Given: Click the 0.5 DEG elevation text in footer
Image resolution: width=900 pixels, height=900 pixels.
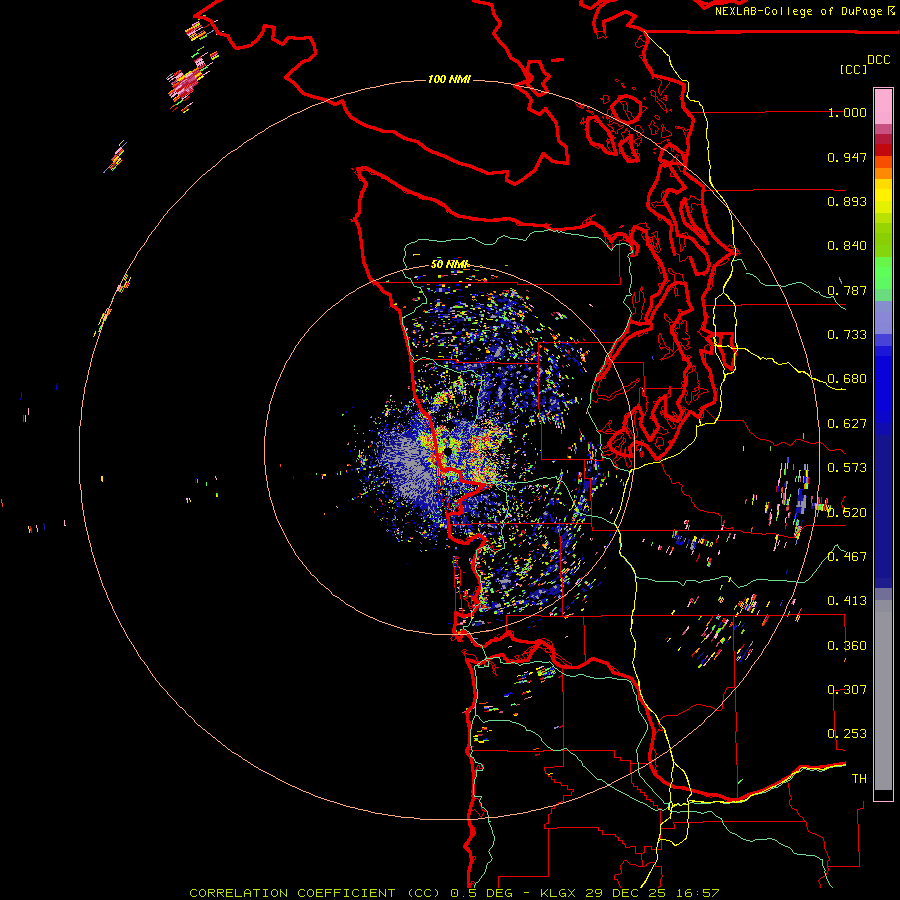Looking at the screenshot, I should pyautogui.click(x=481, y=893).
